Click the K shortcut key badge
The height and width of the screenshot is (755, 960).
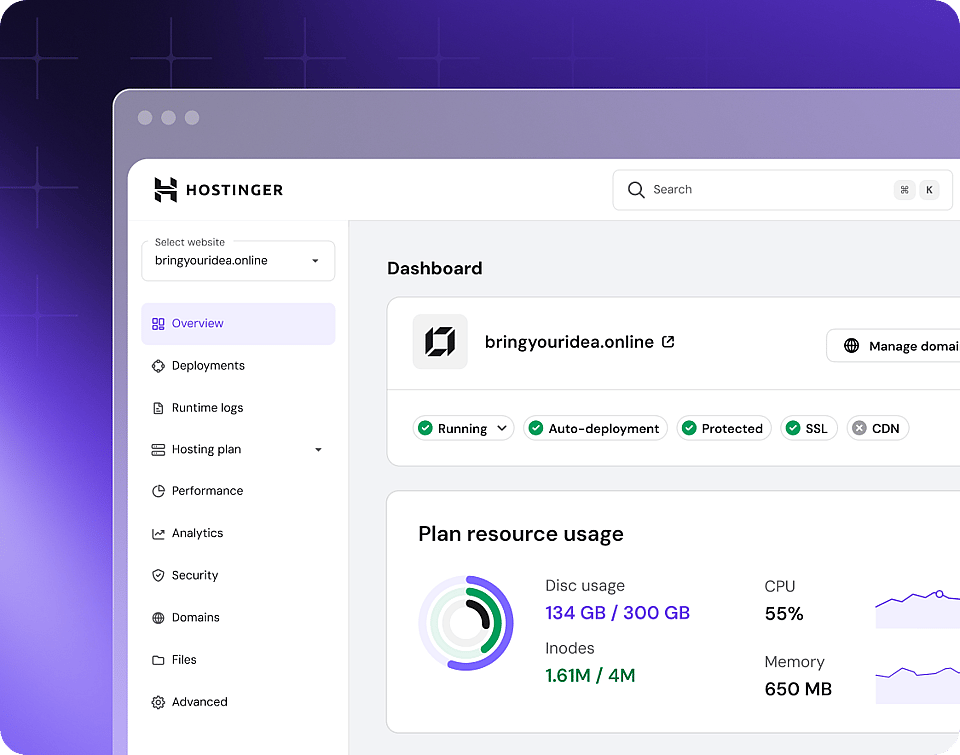point(929,190)
